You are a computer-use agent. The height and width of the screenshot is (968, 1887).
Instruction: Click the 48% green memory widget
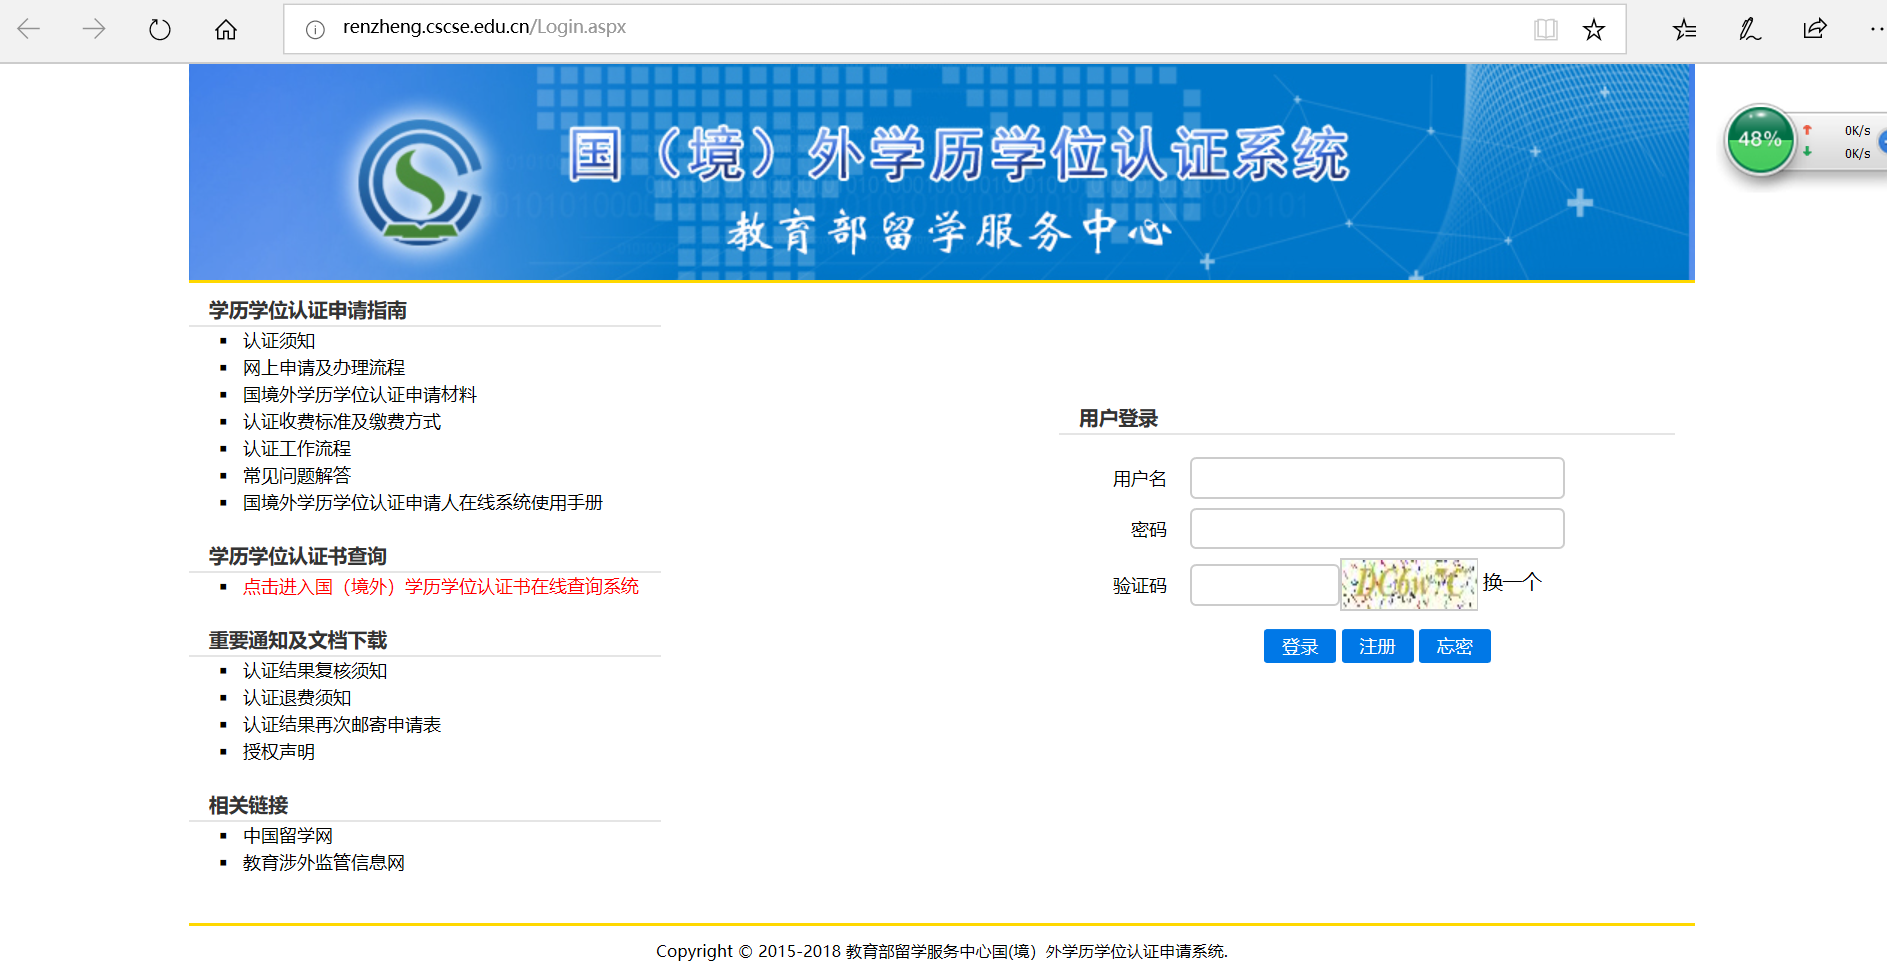pyautogui.click(x=1760, y=140)
